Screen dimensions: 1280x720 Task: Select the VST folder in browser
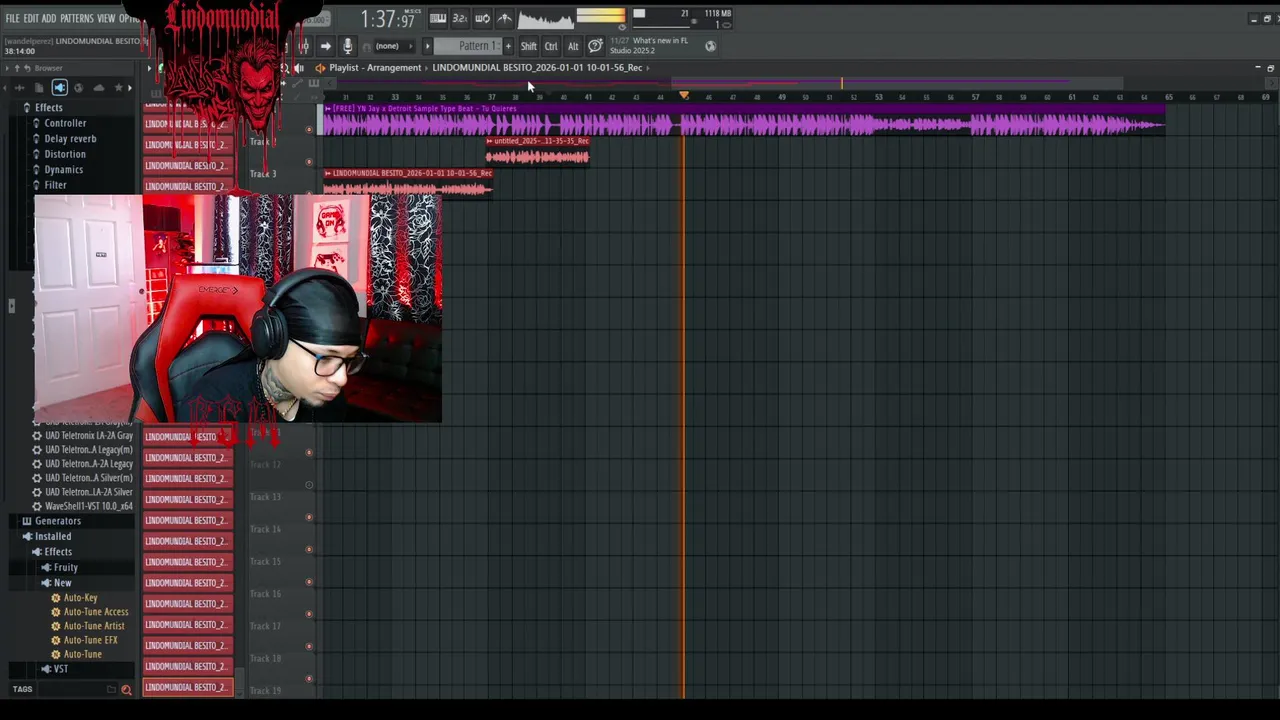pyautogui.click(x=61, y=669)
